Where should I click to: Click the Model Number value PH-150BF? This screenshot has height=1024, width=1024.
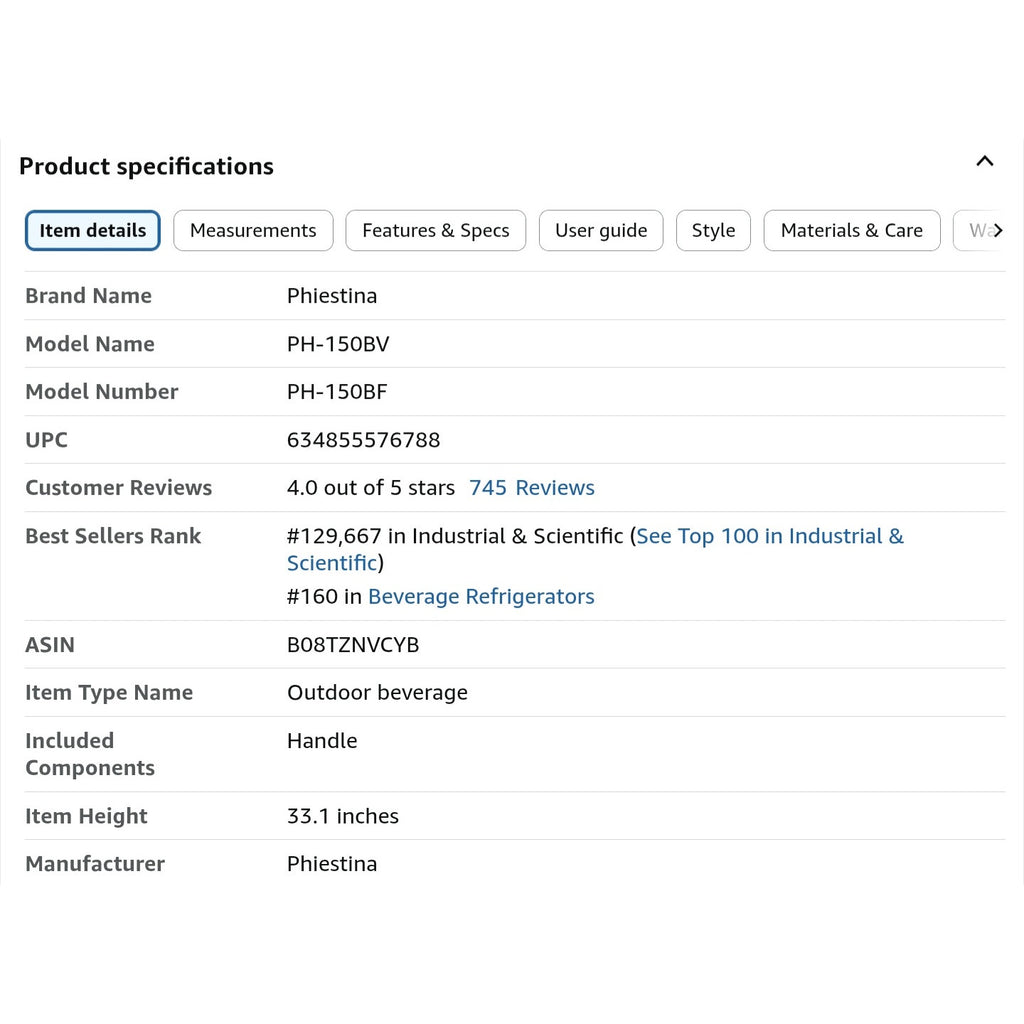[337, 392]
